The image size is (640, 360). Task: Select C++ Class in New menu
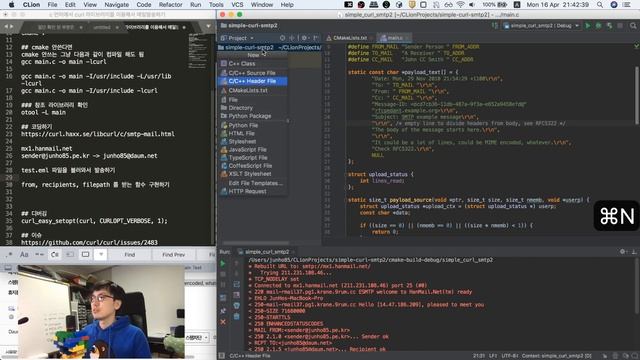(253, 64)
